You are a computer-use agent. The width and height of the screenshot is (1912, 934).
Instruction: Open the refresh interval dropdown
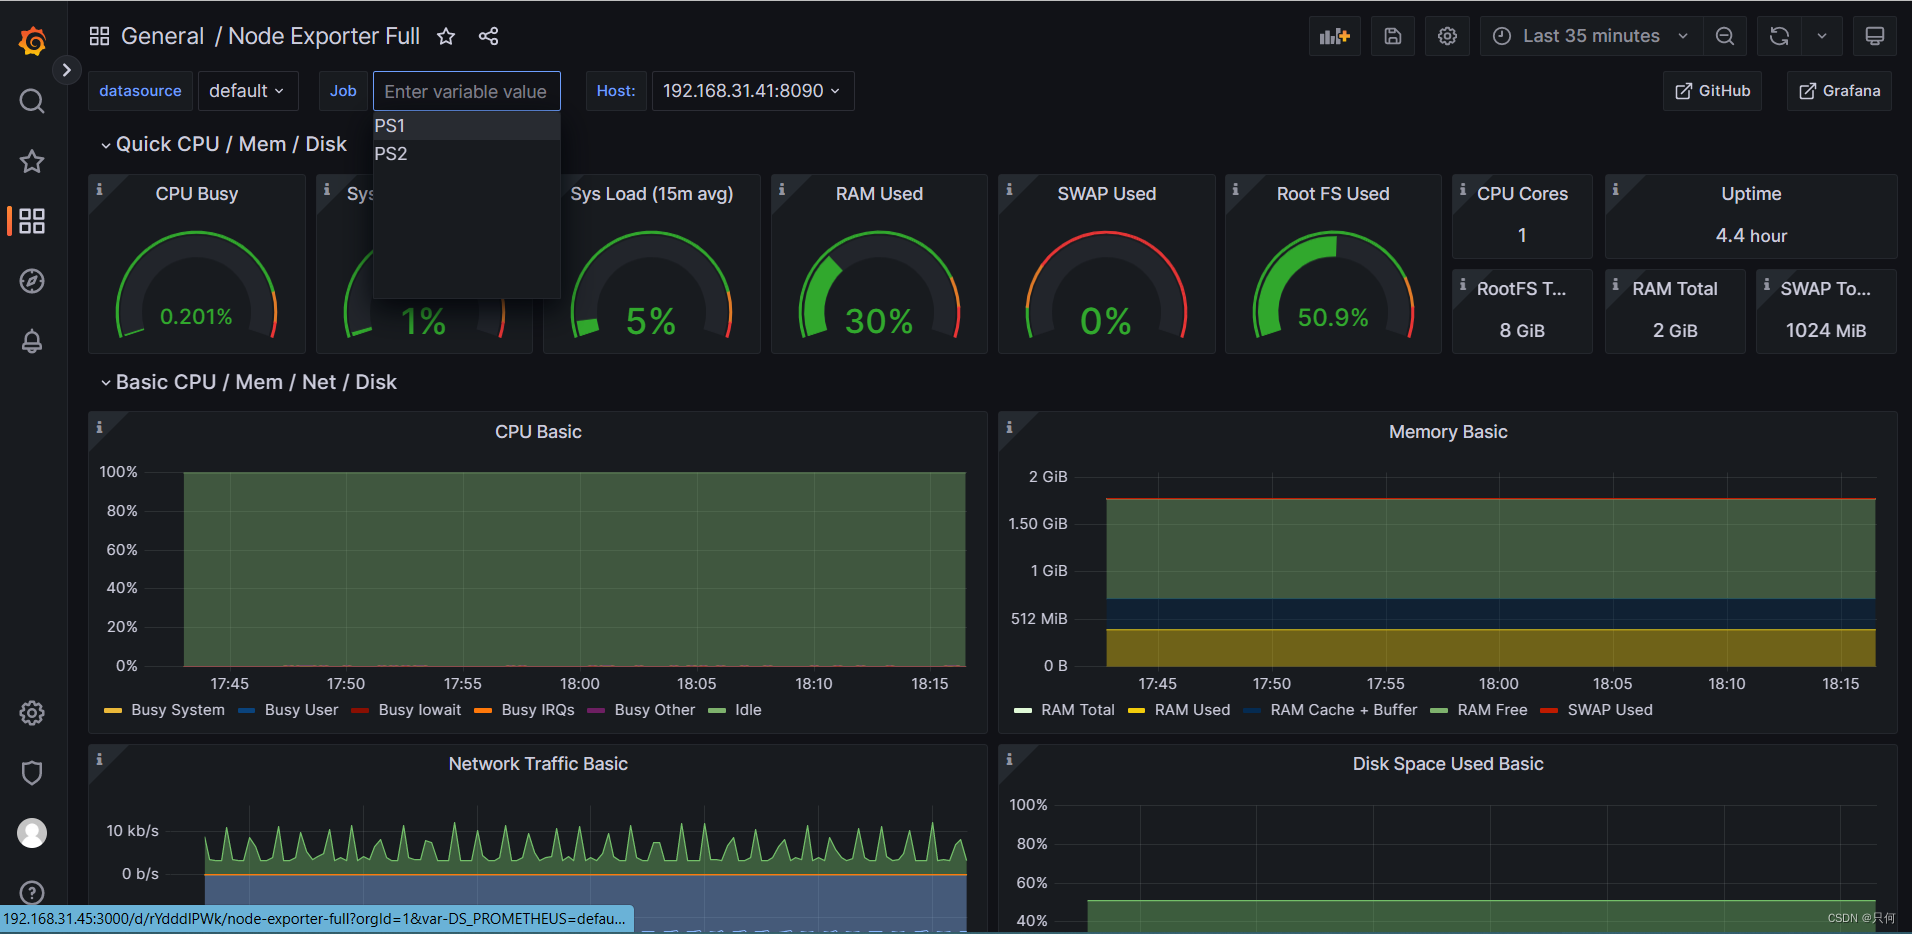[x=1822, y=36]
